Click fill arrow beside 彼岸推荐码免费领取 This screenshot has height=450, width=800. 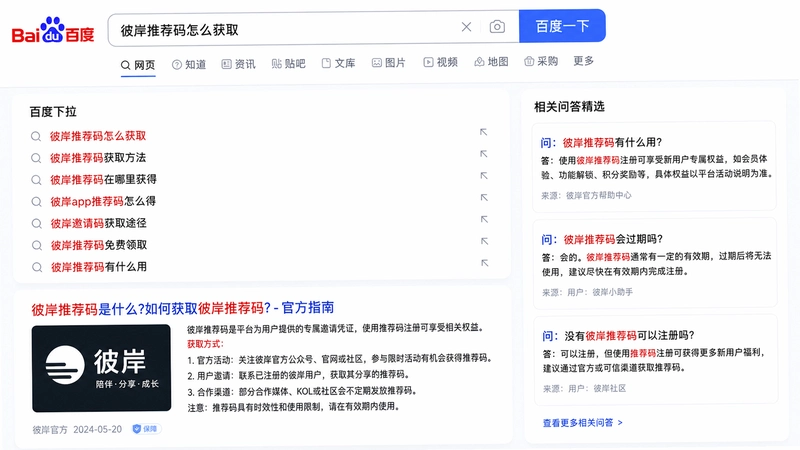[485, 241]
